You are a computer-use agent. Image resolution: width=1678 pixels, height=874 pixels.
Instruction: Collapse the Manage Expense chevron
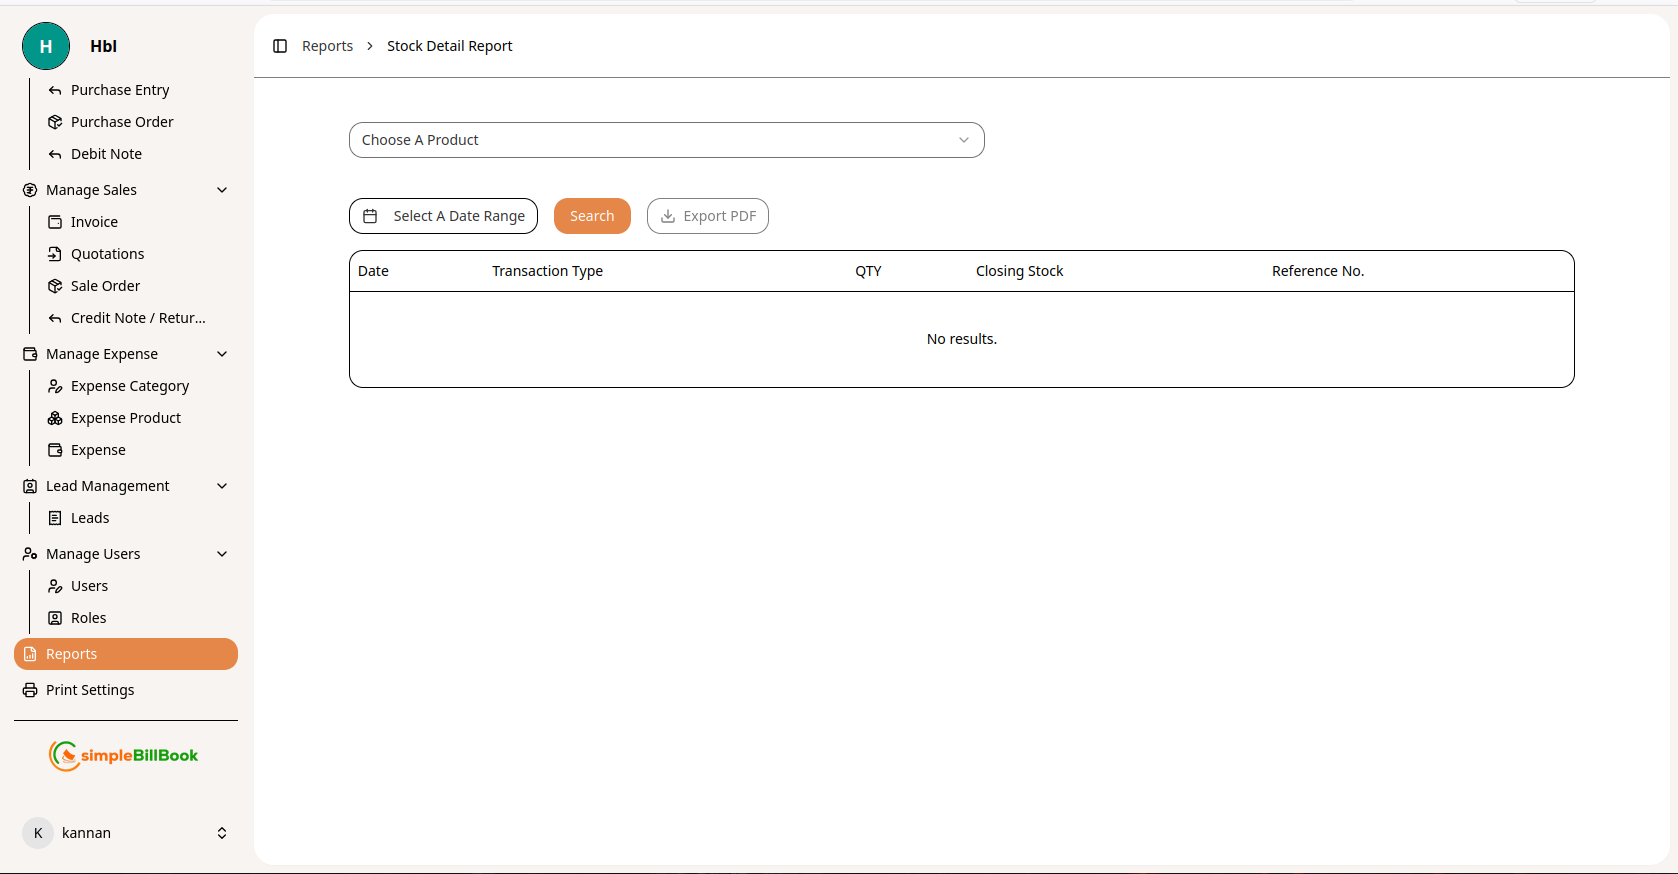point(222,354)
